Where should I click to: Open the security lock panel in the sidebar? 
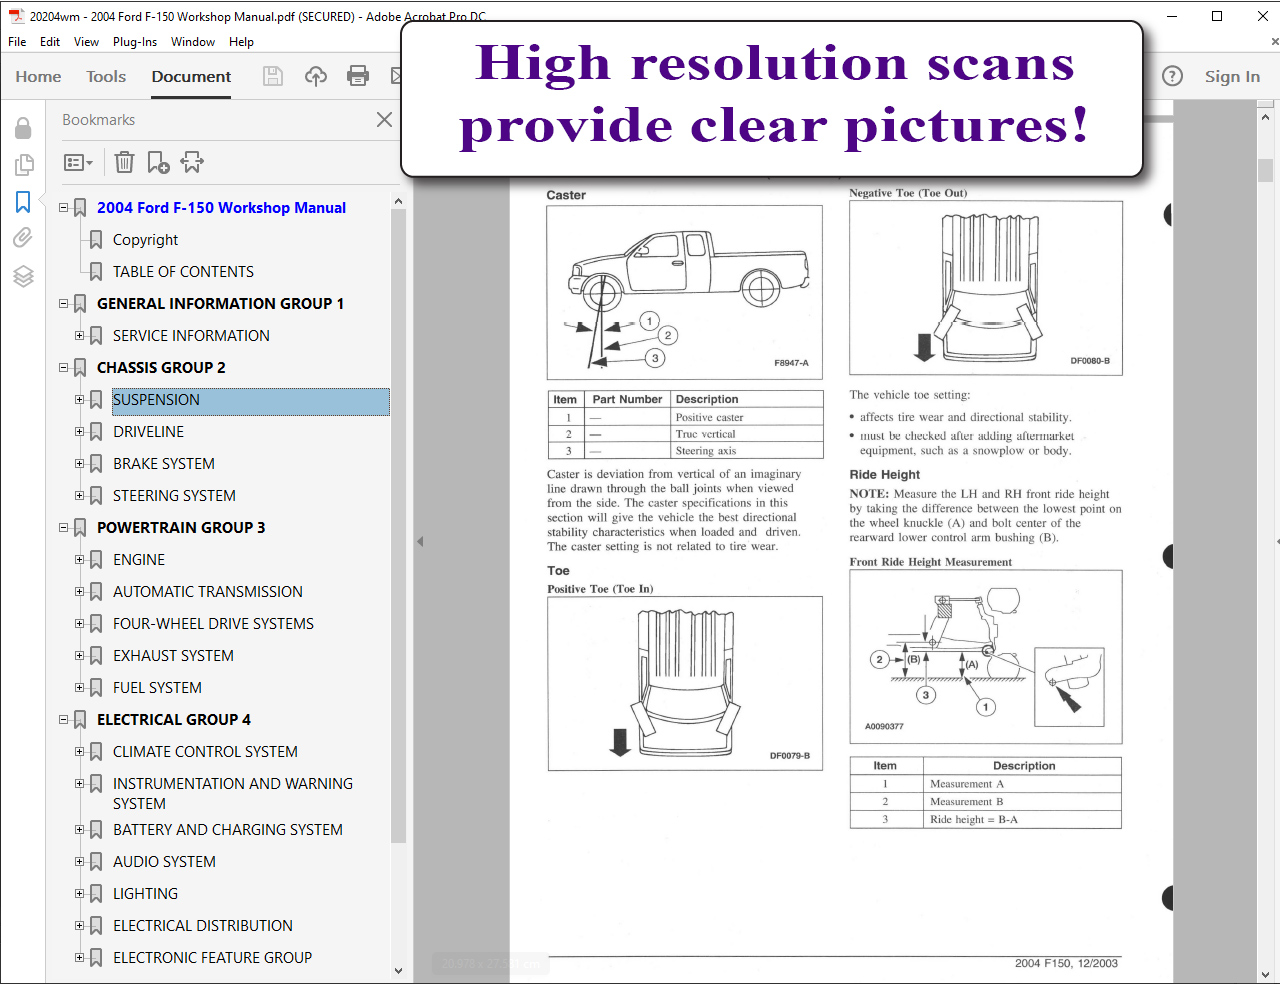pos(23,128)
